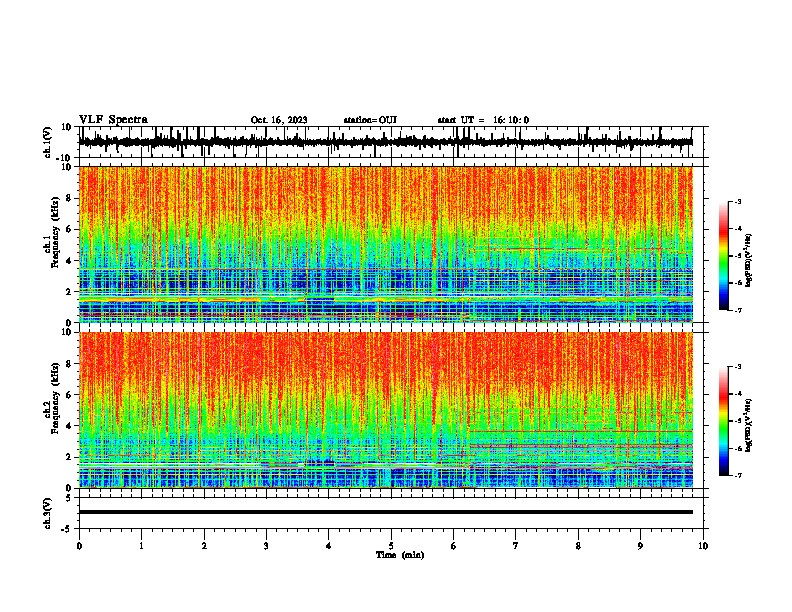Click the time axis tick label "3"

pos(266,546)
